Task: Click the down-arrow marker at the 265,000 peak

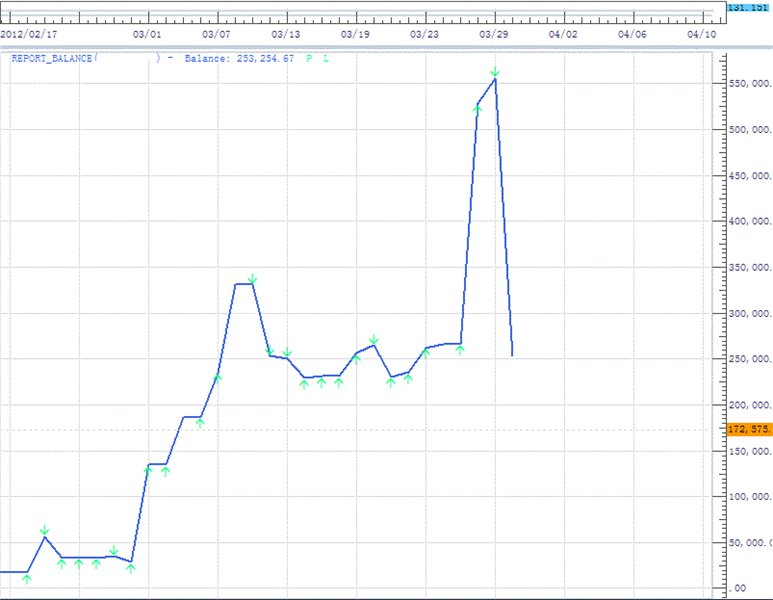Action: (373, 340)
